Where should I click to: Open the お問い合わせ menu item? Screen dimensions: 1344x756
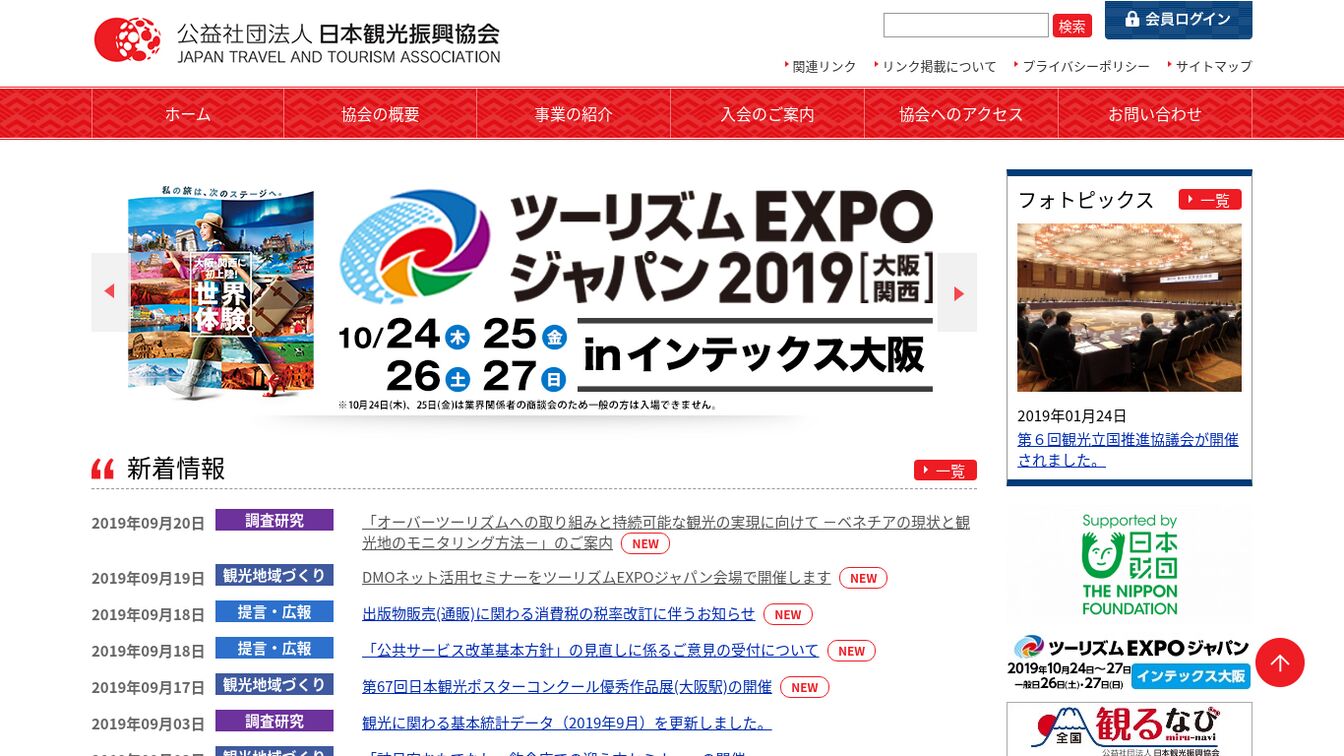(x=1155, y=114)
